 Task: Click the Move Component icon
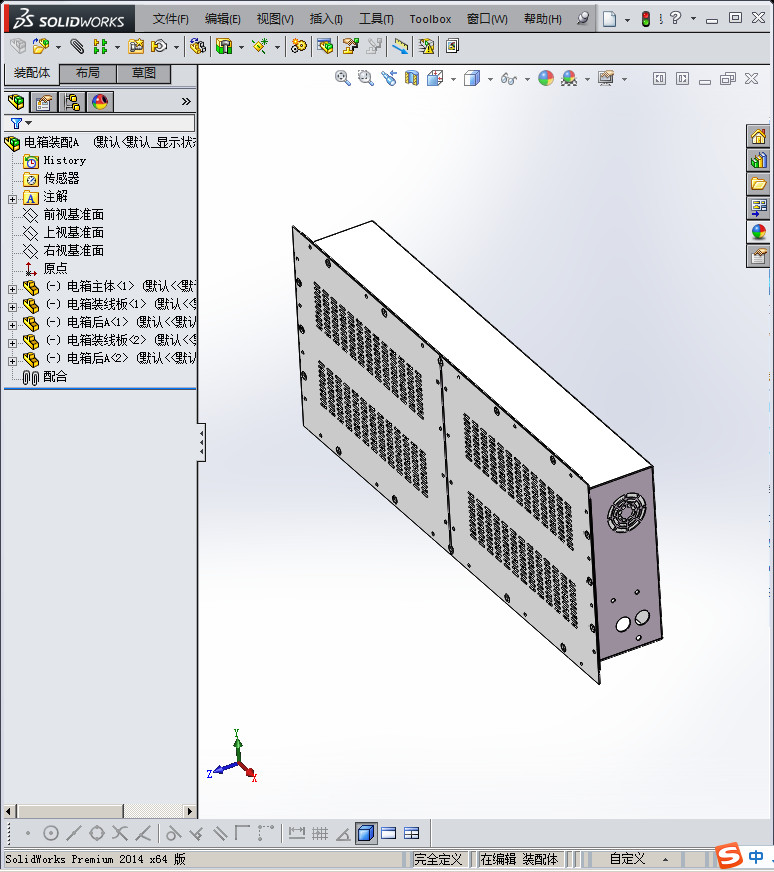tap(160, 46)
